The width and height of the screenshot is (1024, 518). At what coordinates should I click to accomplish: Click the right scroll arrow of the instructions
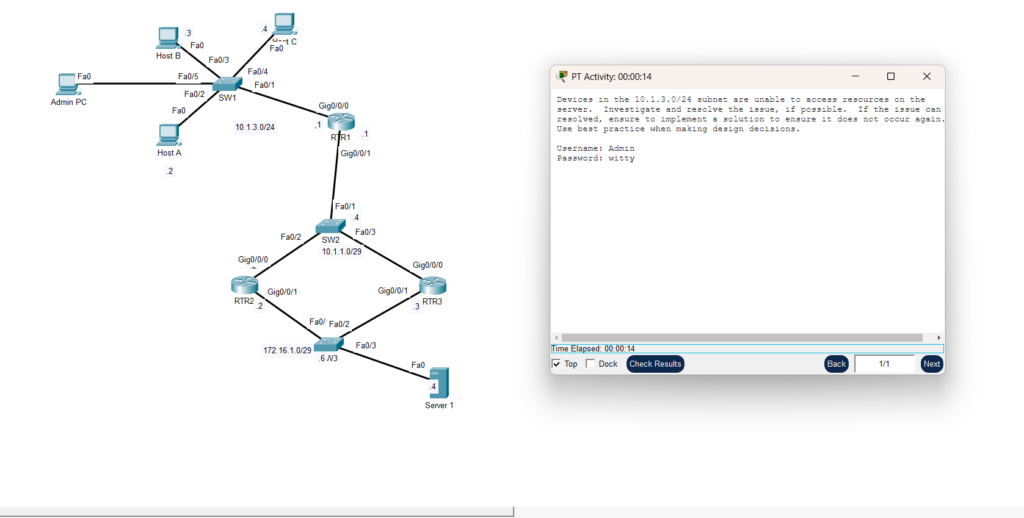pos(938,337)
